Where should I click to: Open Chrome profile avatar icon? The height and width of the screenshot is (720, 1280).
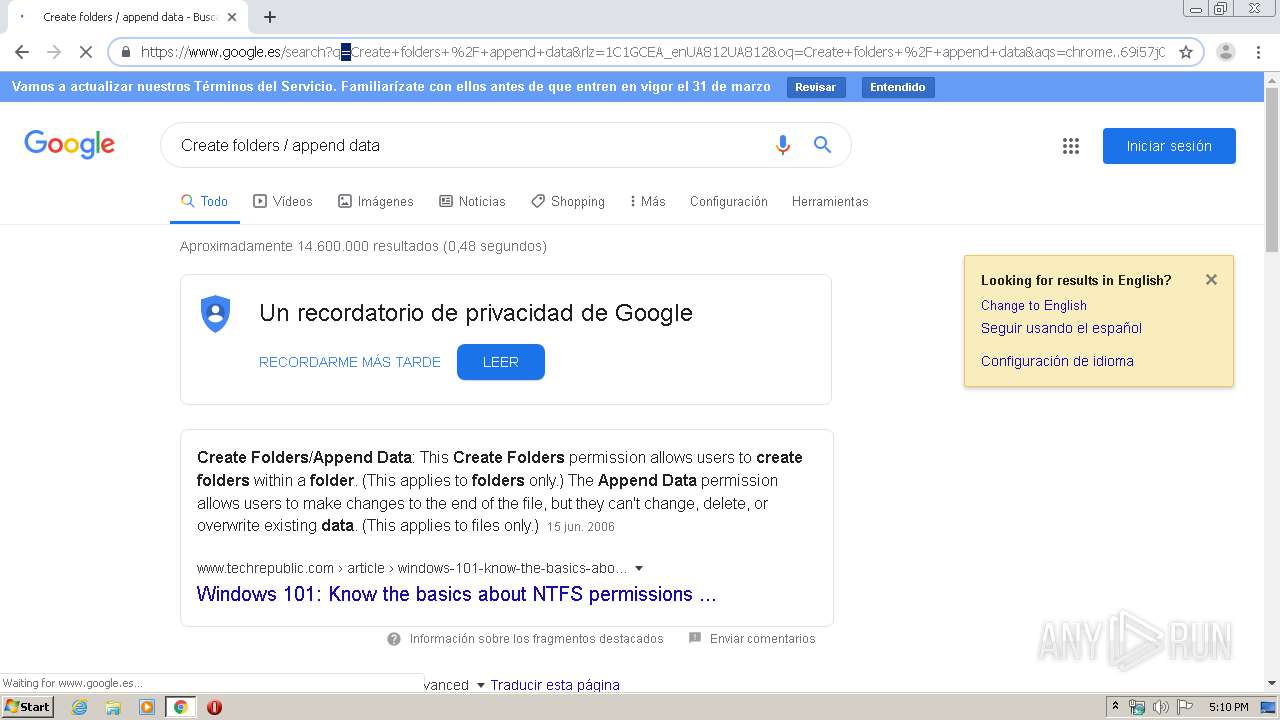coord(1226,52)
